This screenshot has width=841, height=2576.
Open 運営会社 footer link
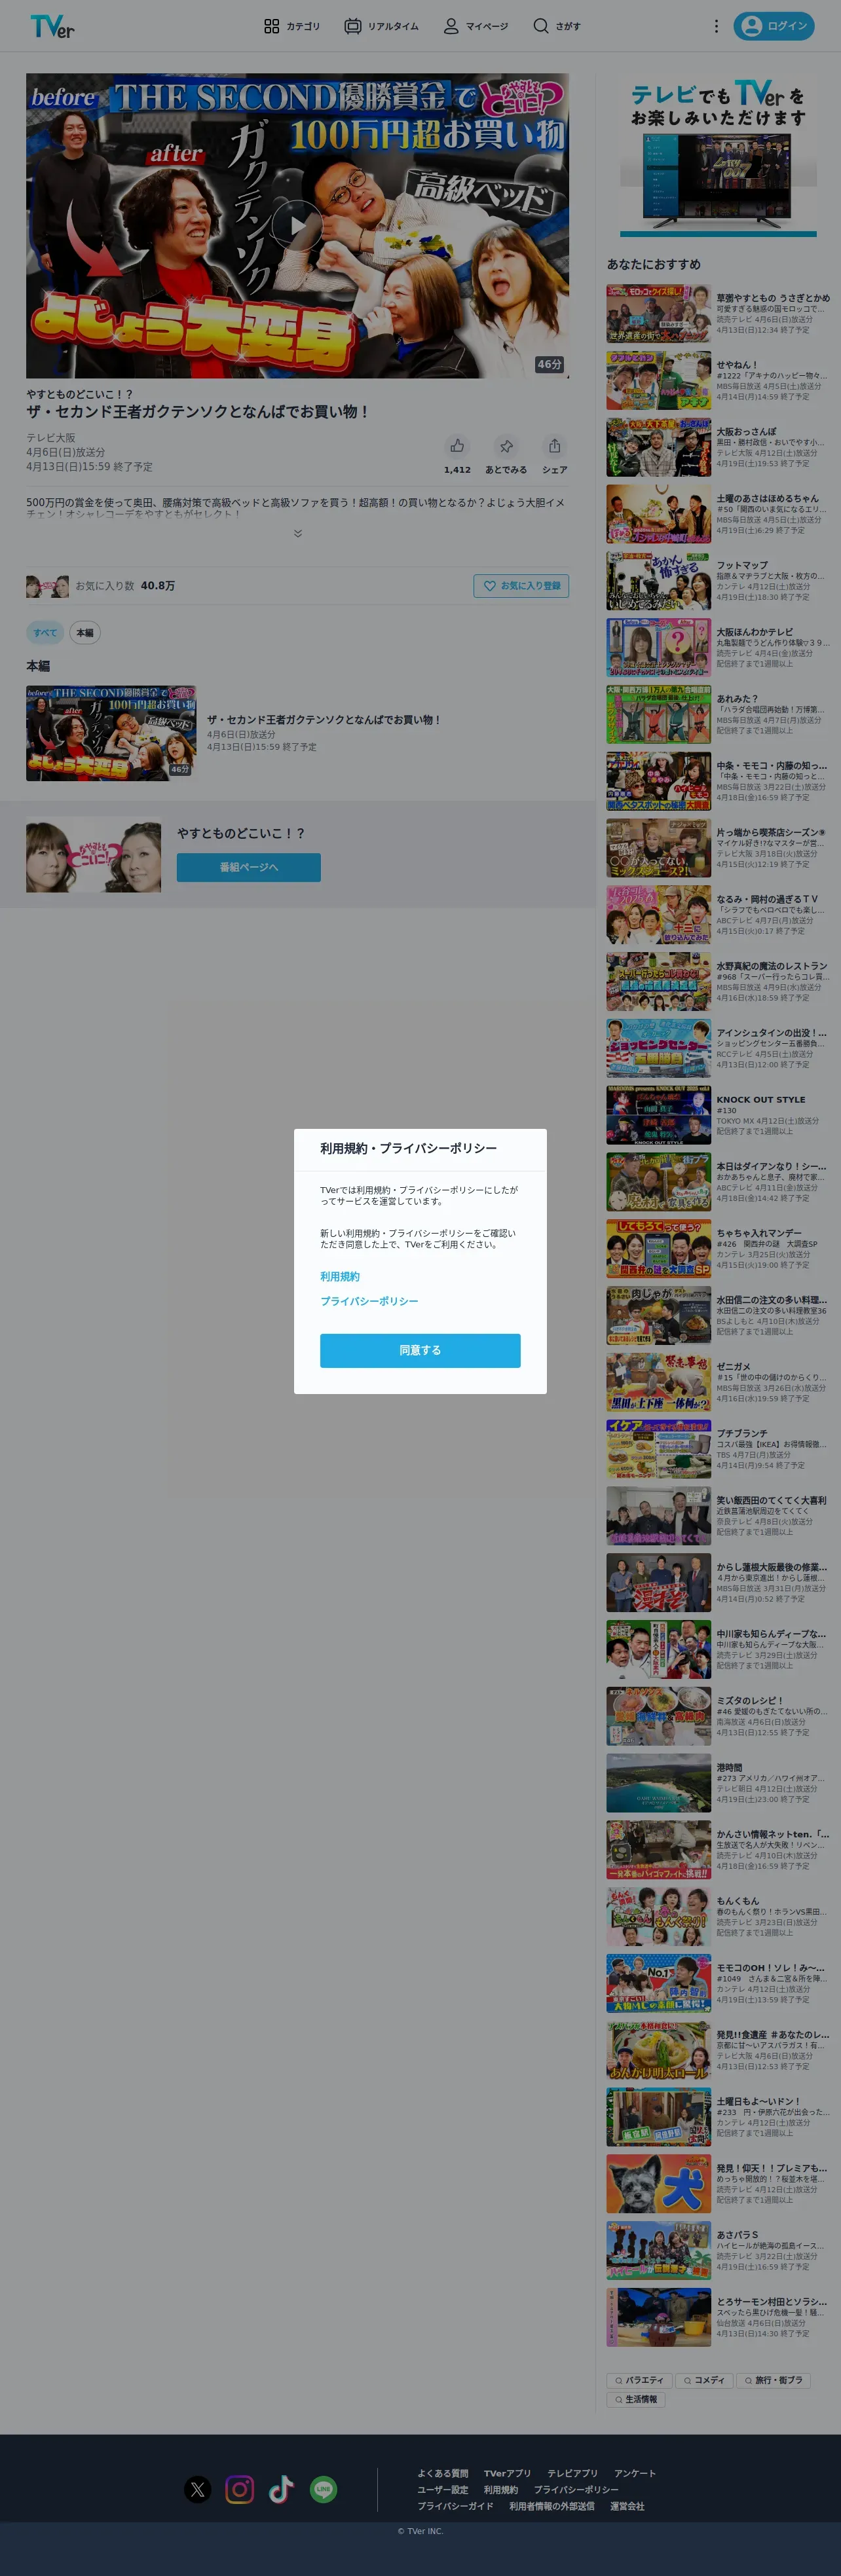click(x=627, y=2506)
